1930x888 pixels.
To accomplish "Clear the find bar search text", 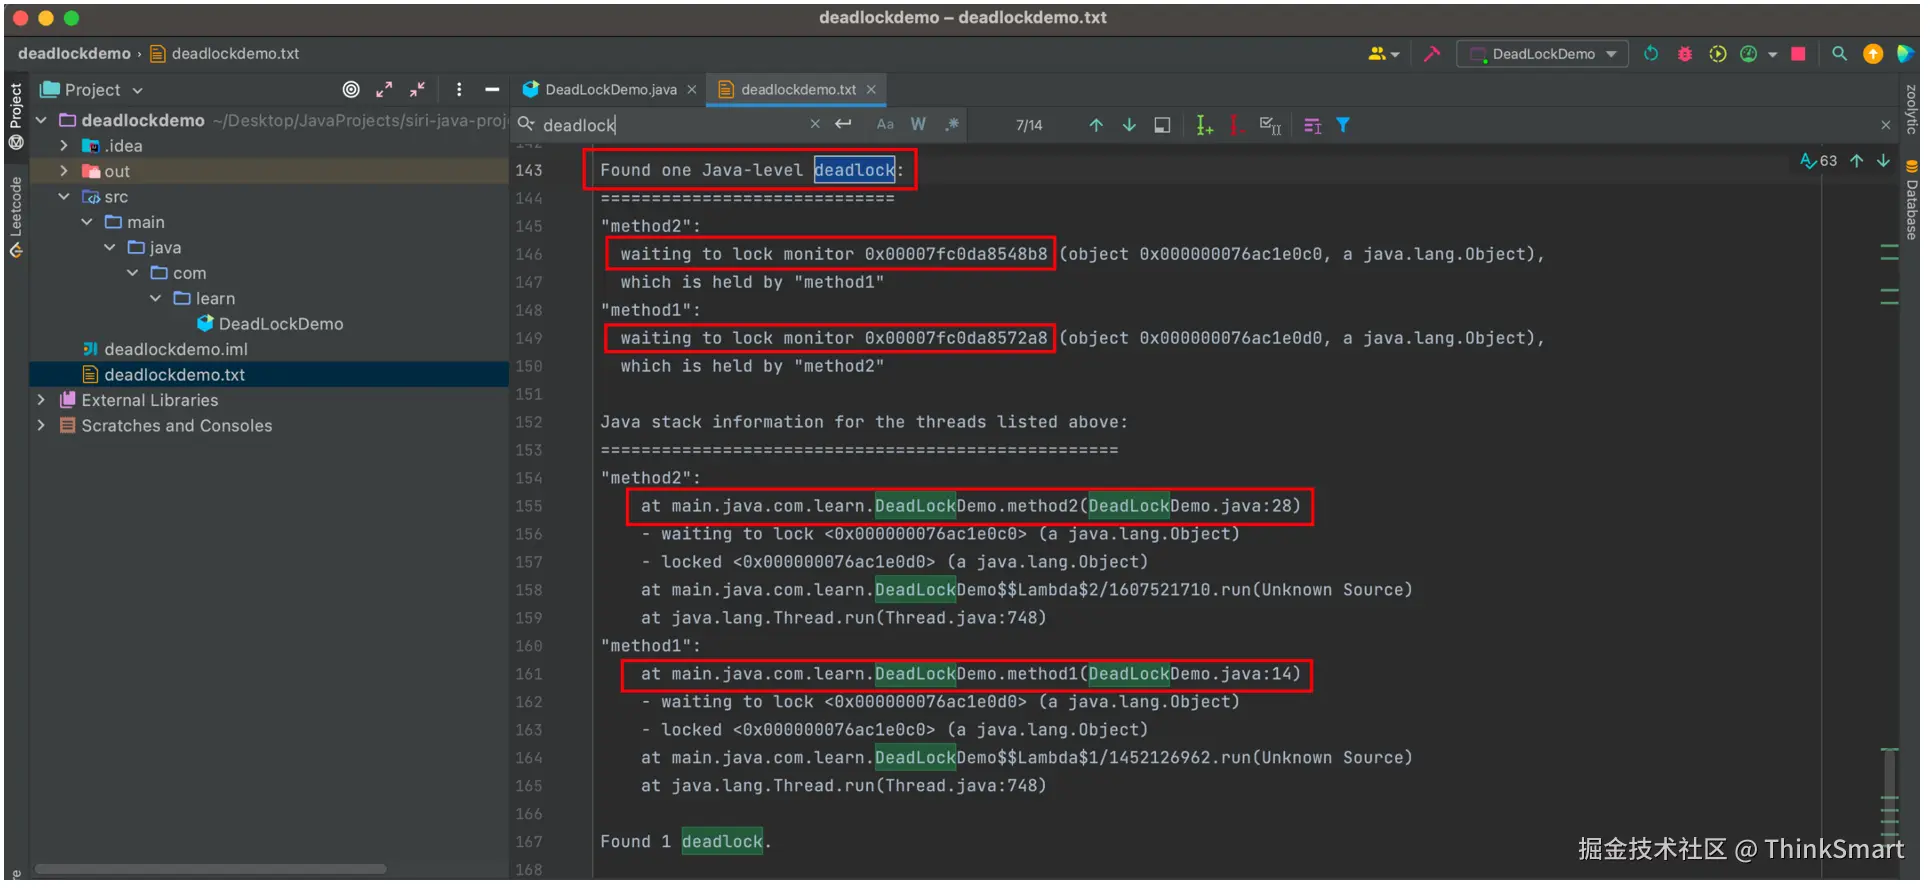I will click(815, 124).
